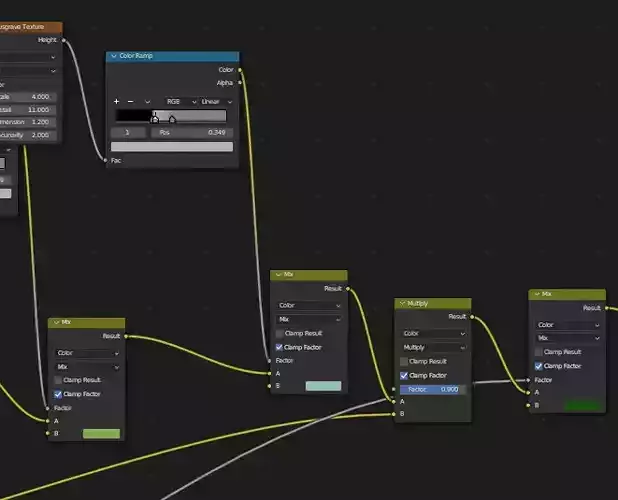Add a new color stop to Color Ramp

[116, 102]
